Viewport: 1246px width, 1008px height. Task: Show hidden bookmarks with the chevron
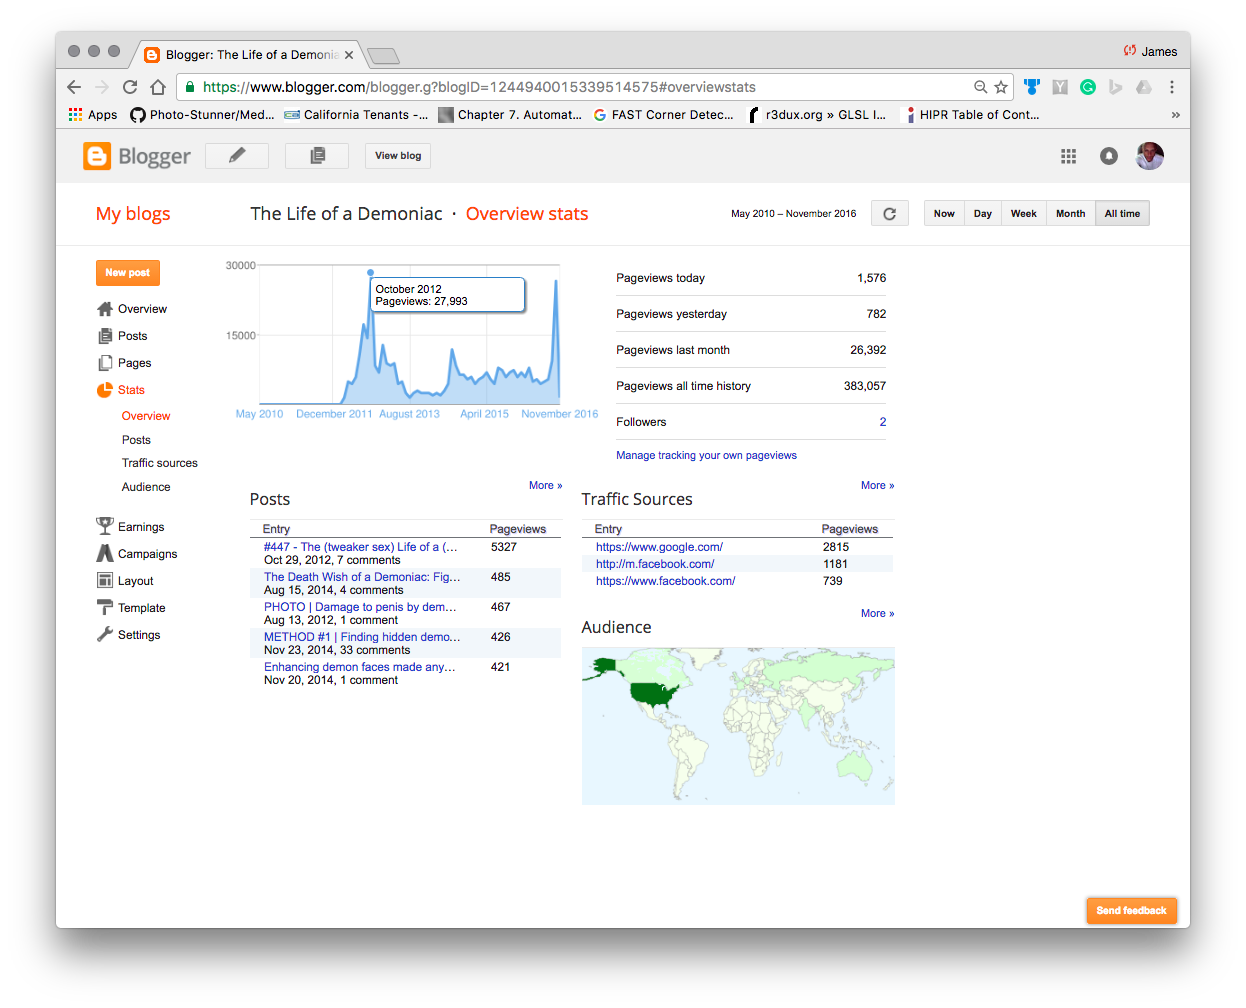click(1175, 115)
